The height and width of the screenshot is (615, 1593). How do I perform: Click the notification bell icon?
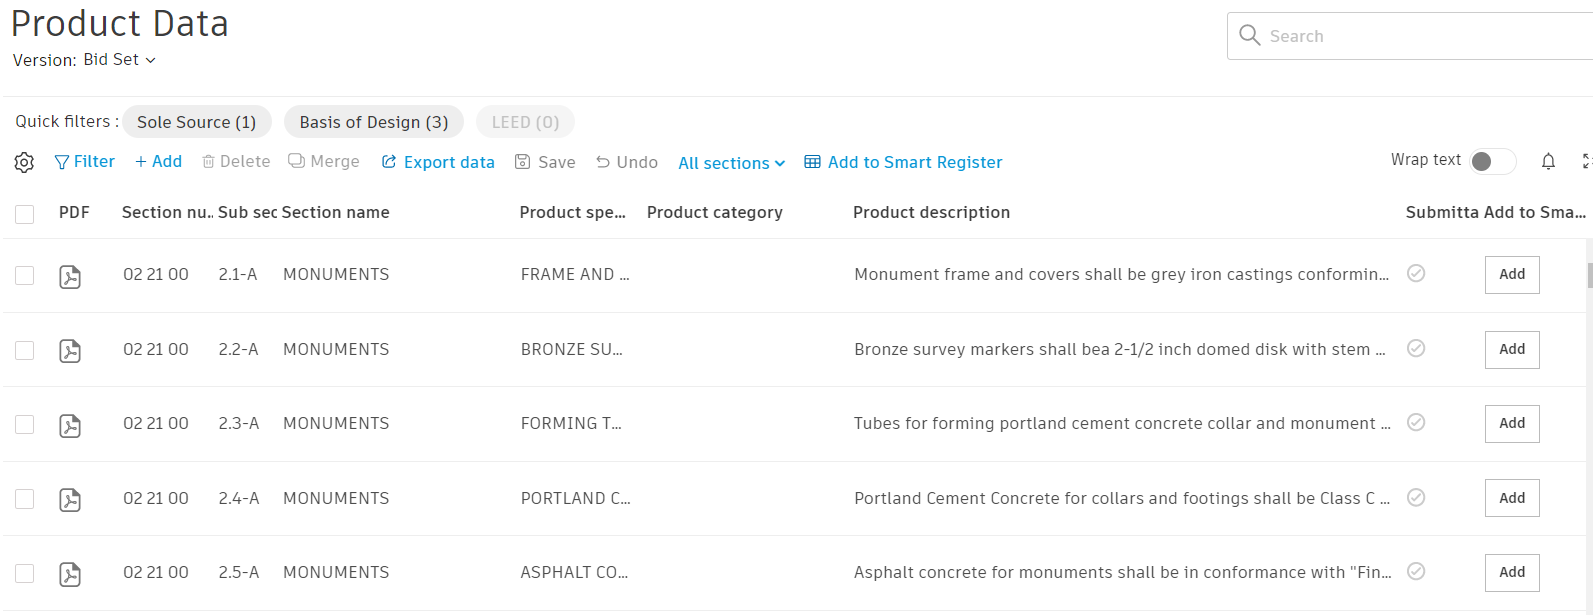pyautogui.click(x=1548, y=161)
